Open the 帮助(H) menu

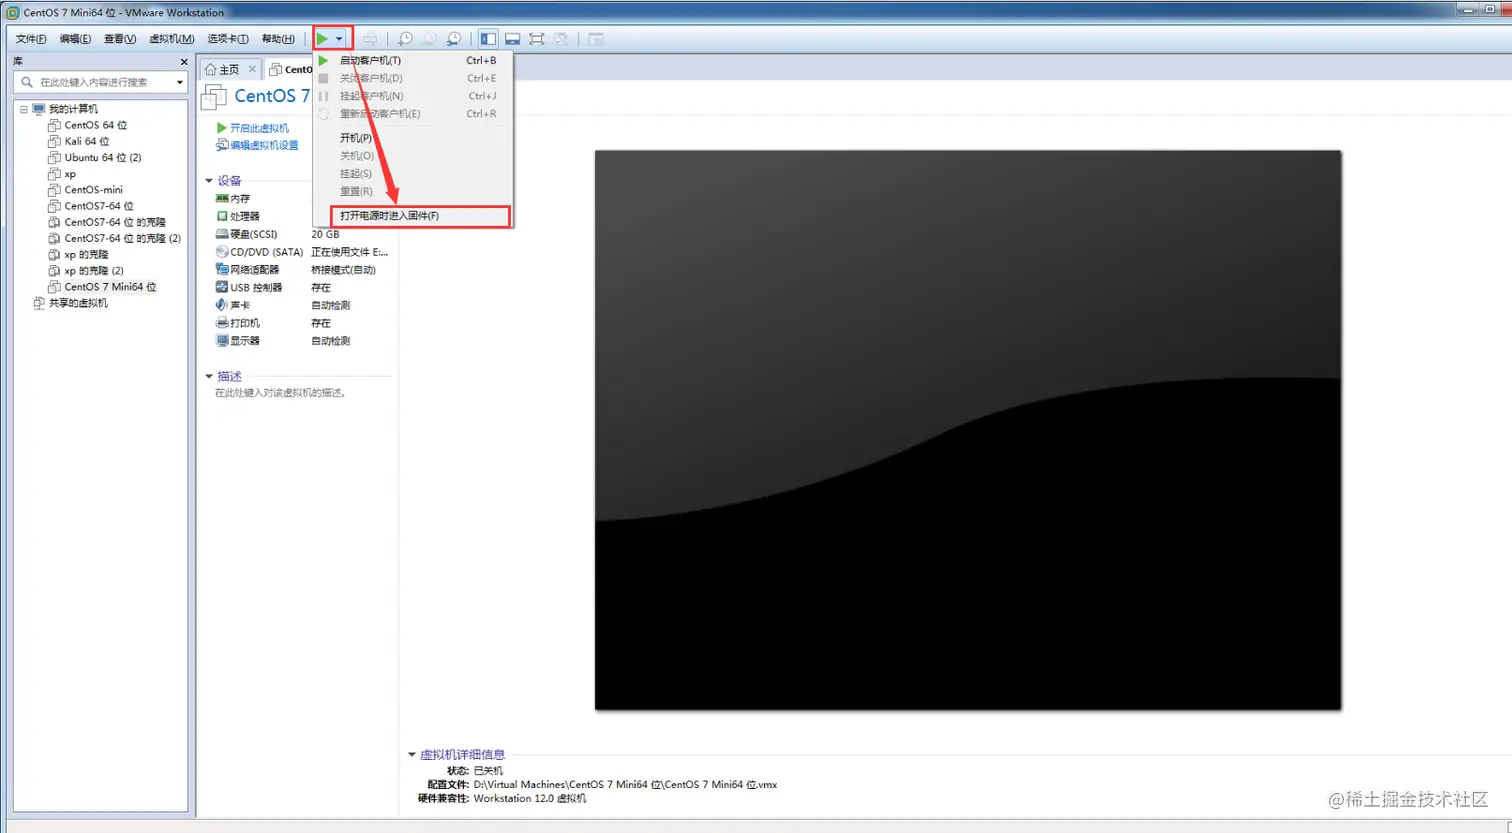pos(278,39)
